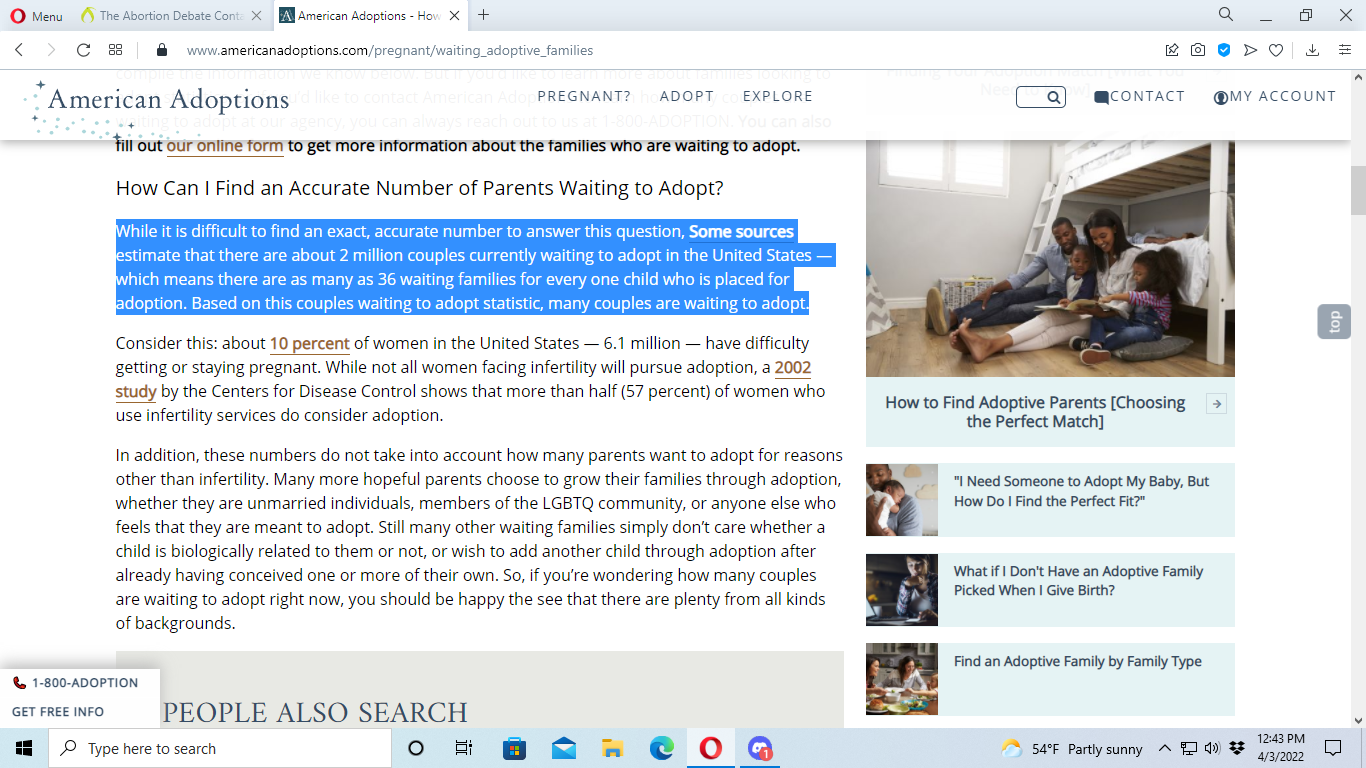This screenshot has height=768, width=1366.
Task: Launch Microsoft Edge from taskbar
Action: point(661,748)
